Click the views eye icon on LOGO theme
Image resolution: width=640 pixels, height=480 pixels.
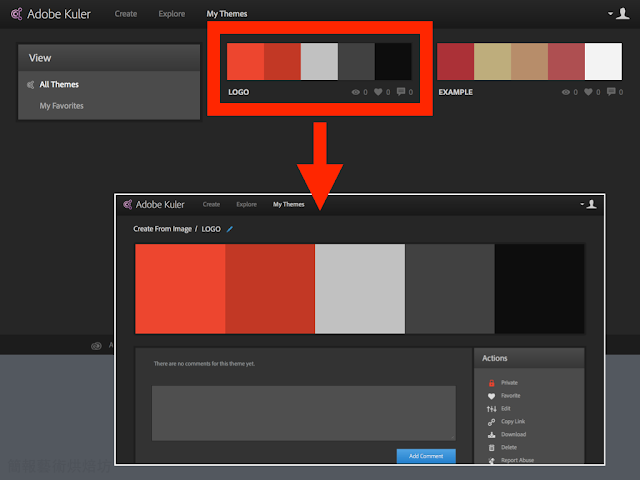356,92
